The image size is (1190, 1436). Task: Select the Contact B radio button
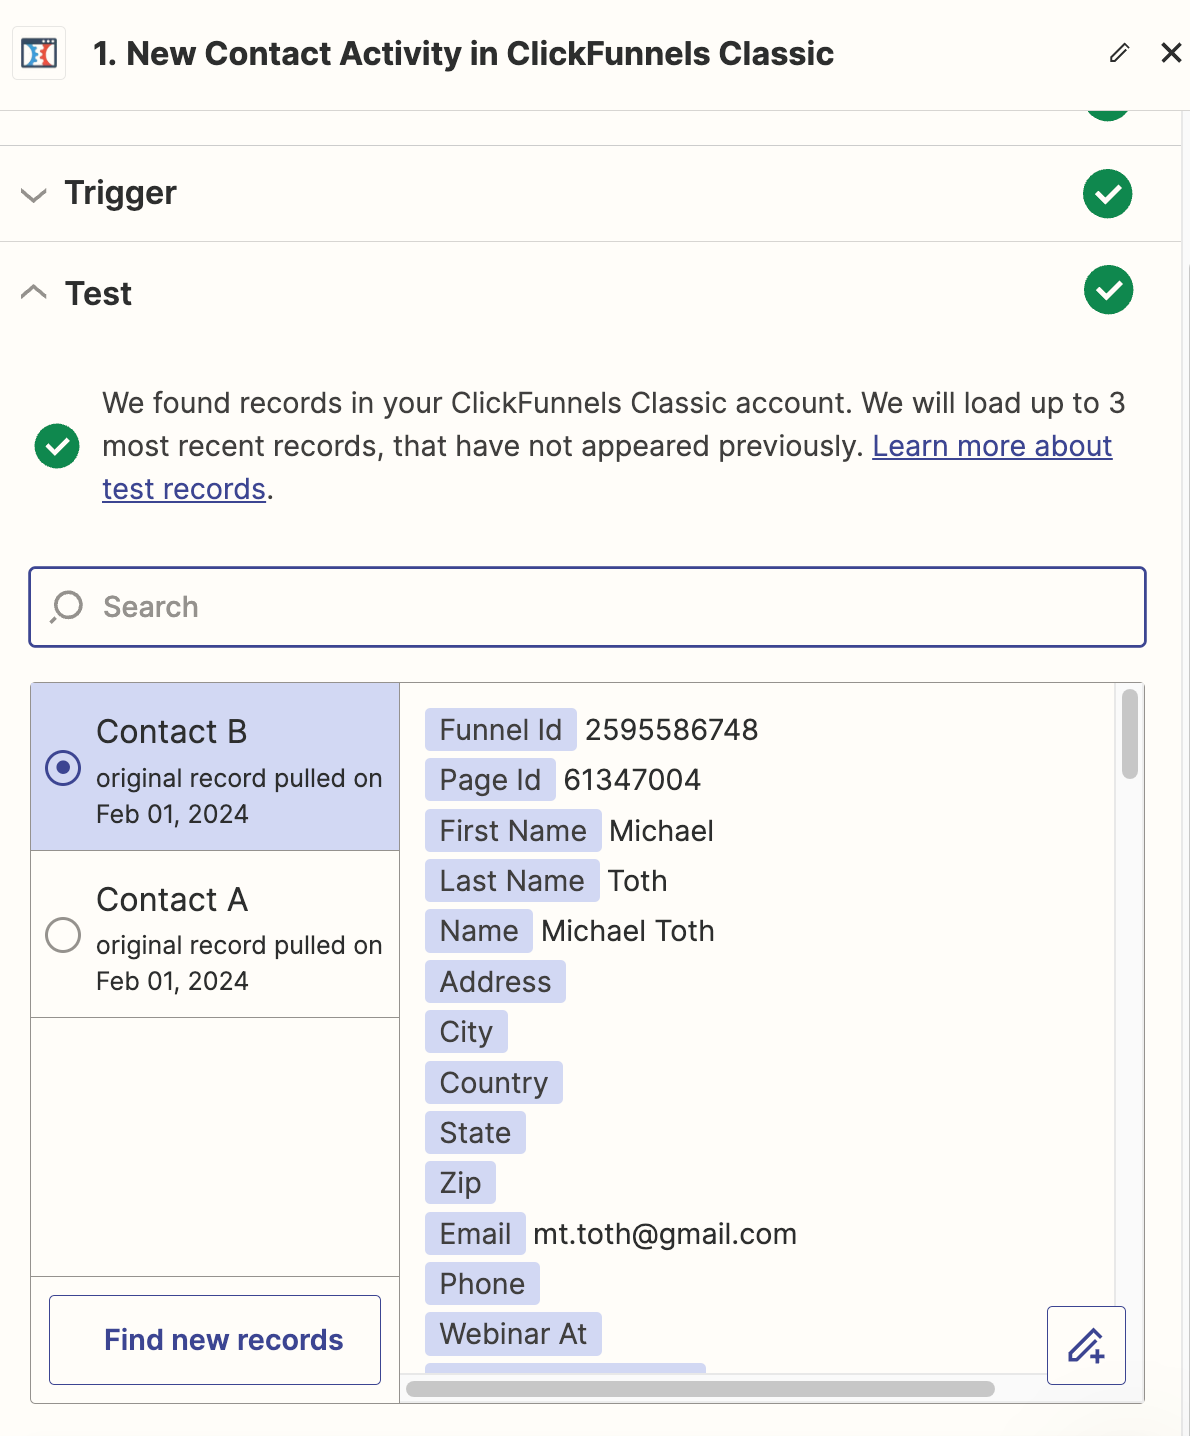[x=63, y=768]
